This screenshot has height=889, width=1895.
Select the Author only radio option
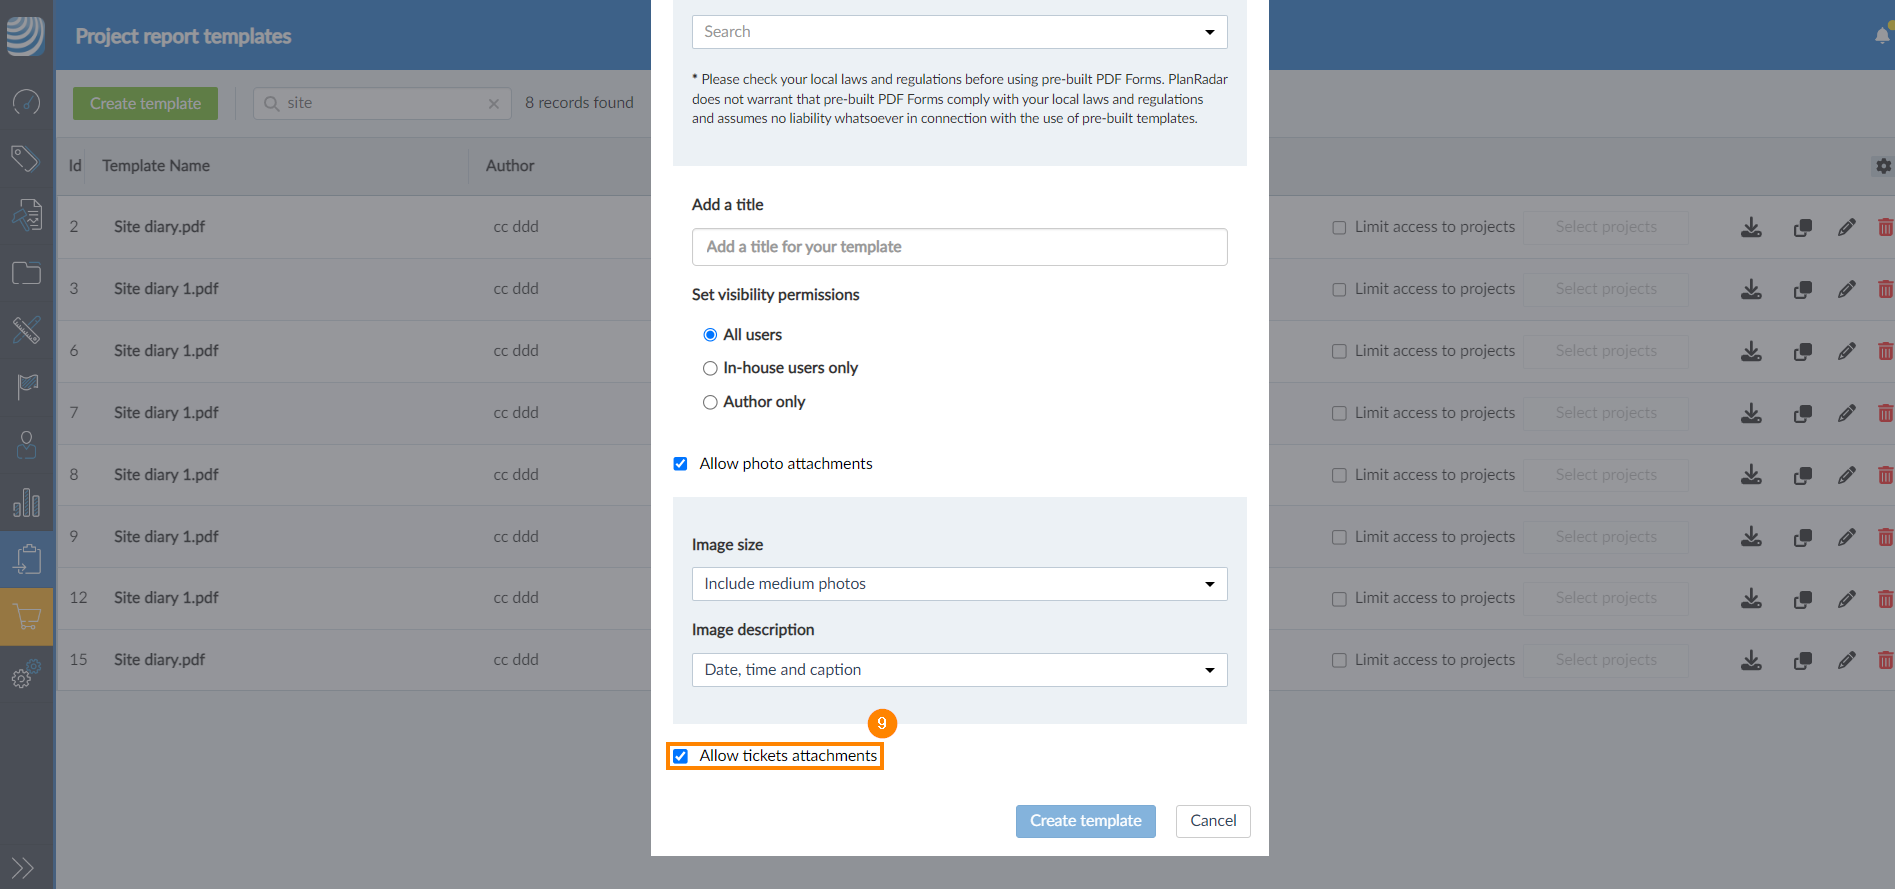click(710, 402)
